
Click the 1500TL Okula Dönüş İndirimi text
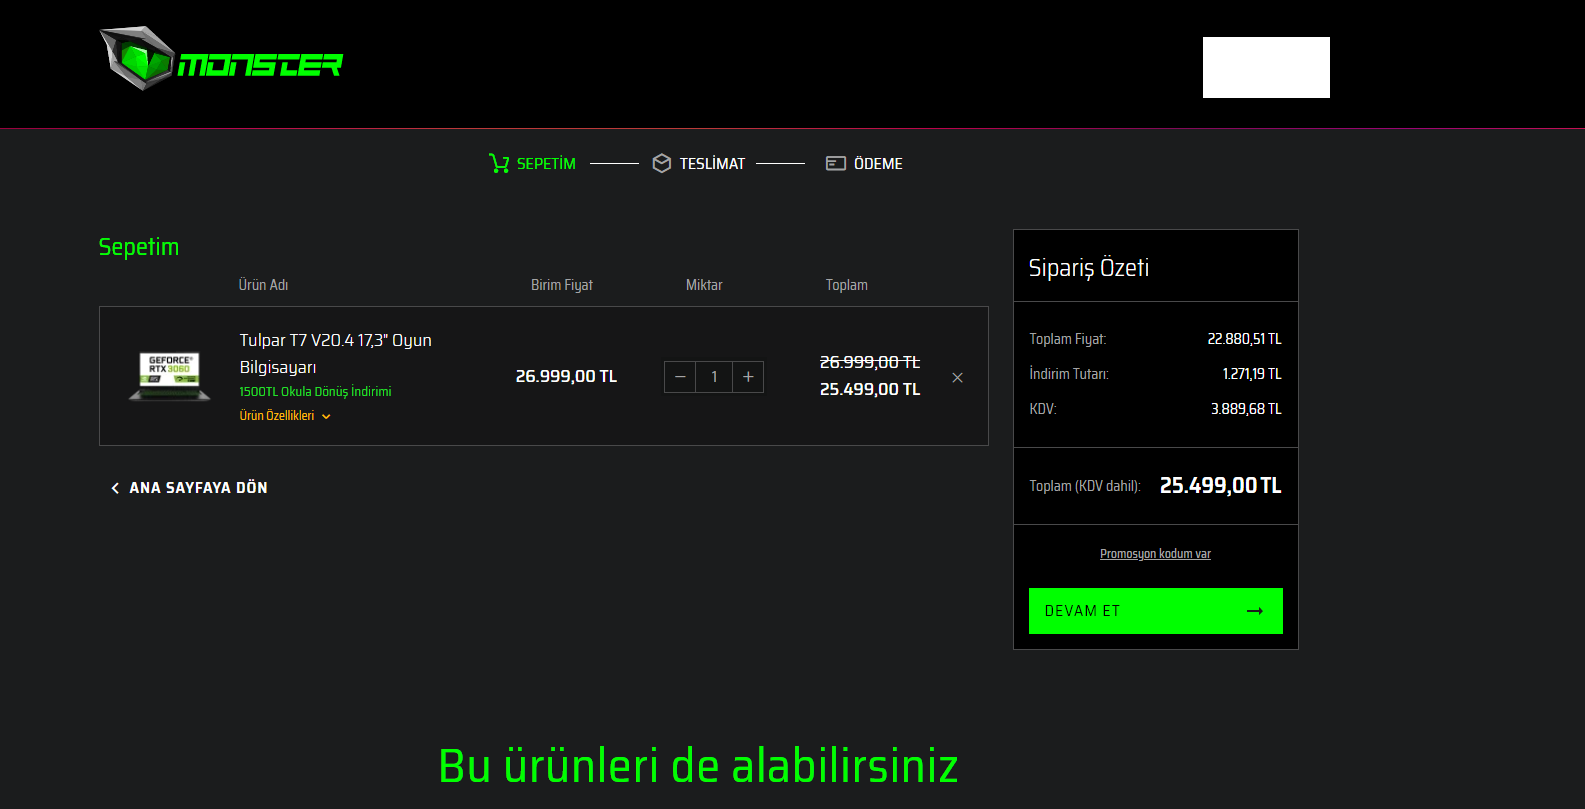315,392
